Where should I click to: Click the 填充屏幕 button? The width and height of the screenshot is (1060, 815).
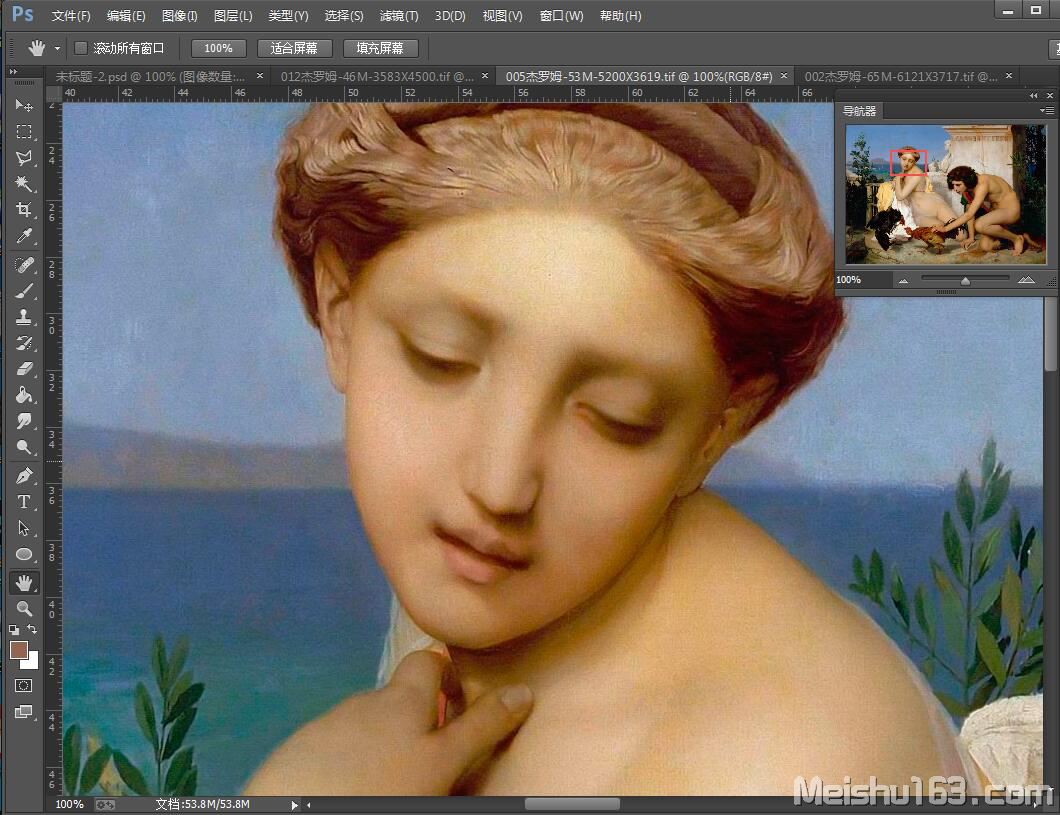(x=380, y=48)
